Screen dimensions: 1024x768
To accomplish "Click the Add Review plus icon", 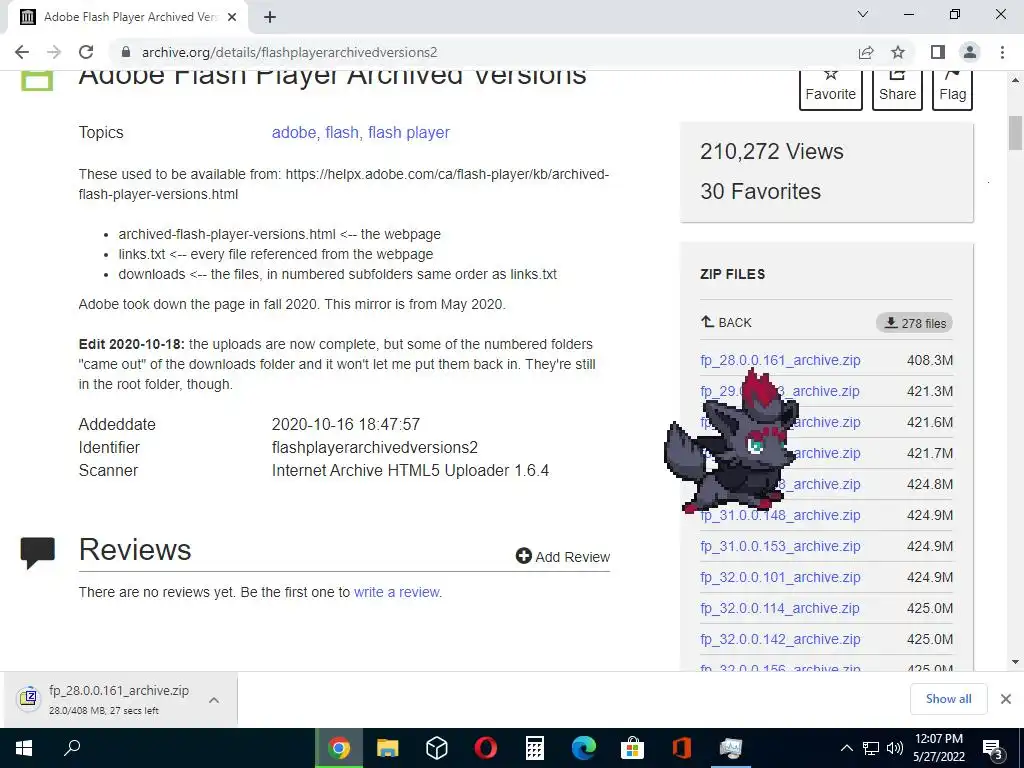I will click(x=523, y=556).
